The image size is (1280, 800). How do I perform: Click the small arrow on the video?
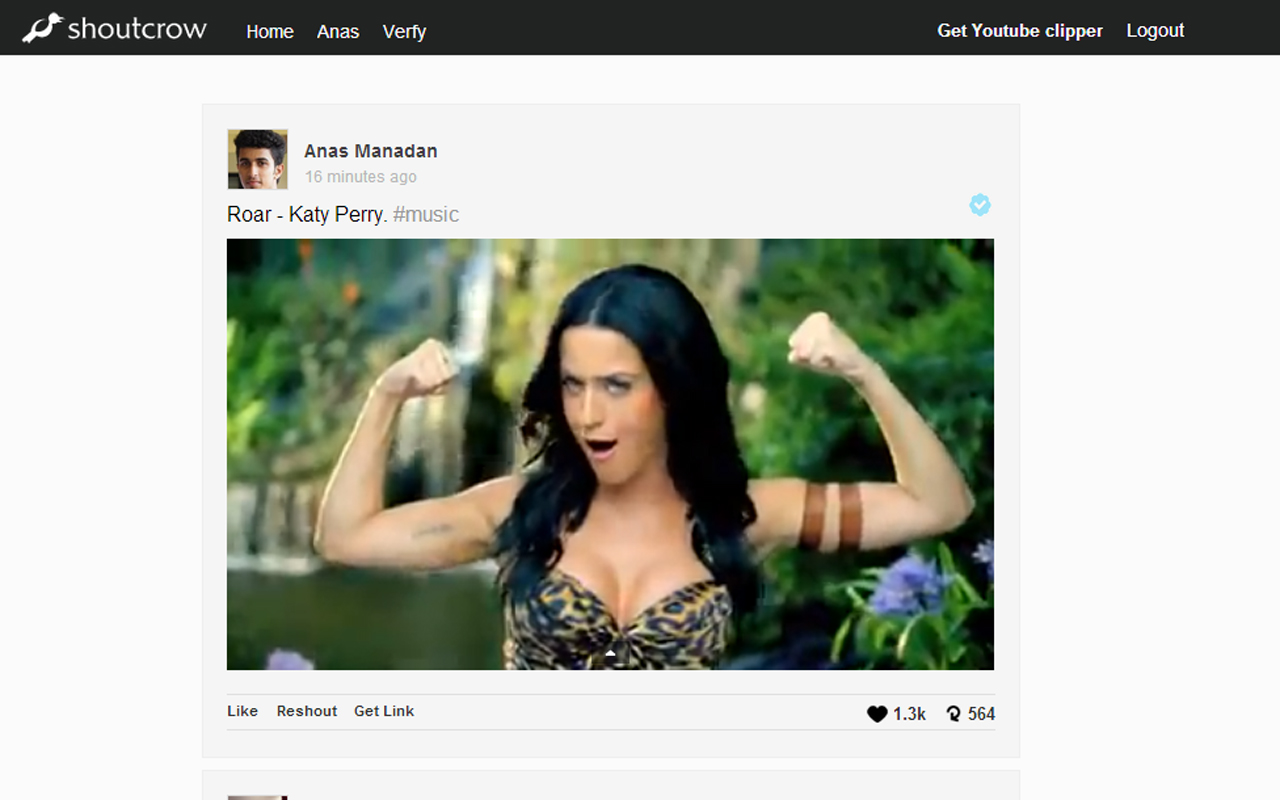(x=610, y=655)
